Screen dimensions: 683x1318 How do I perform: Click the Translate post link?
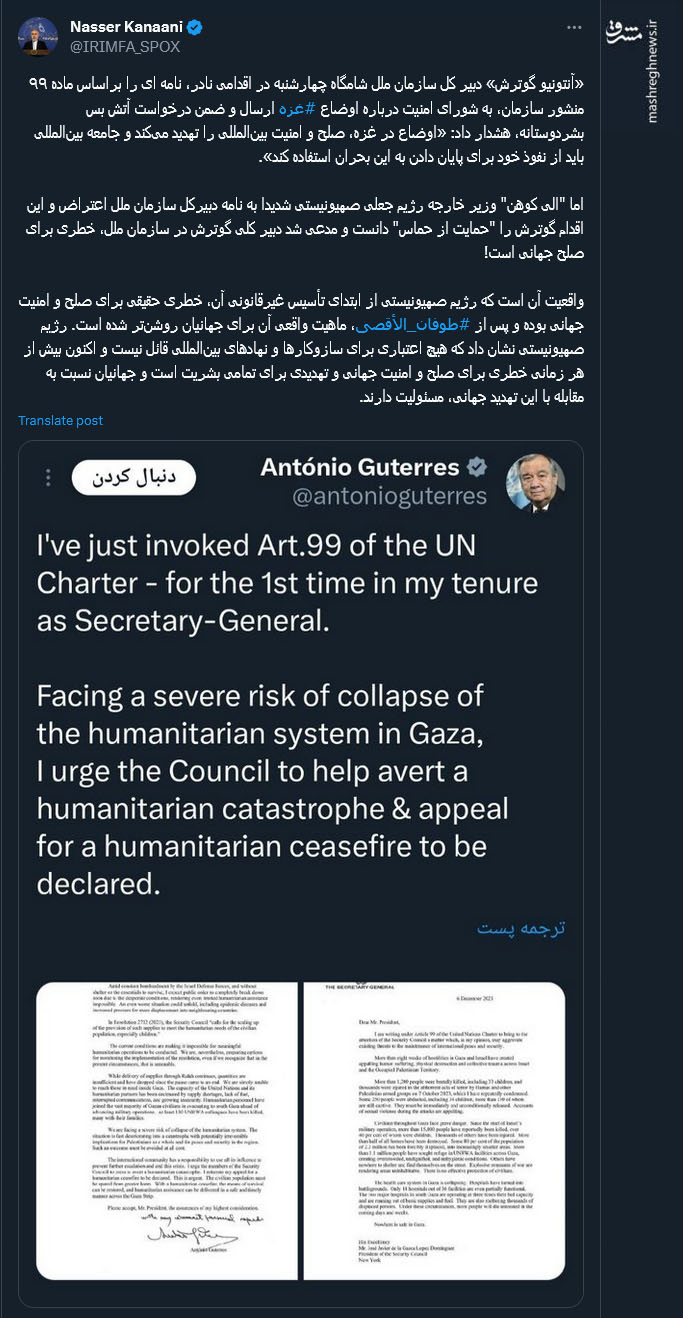60,421
